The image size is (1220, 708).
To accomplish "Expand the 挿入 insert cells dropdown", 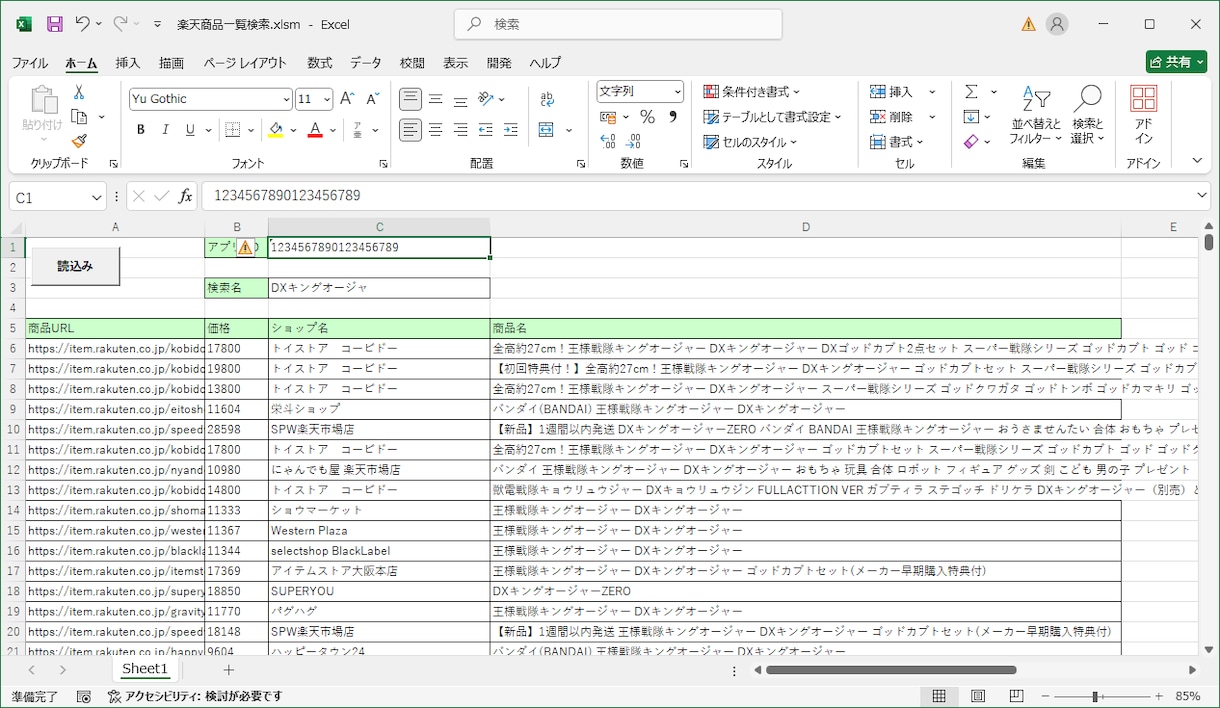I will click(x=932, y=92).
